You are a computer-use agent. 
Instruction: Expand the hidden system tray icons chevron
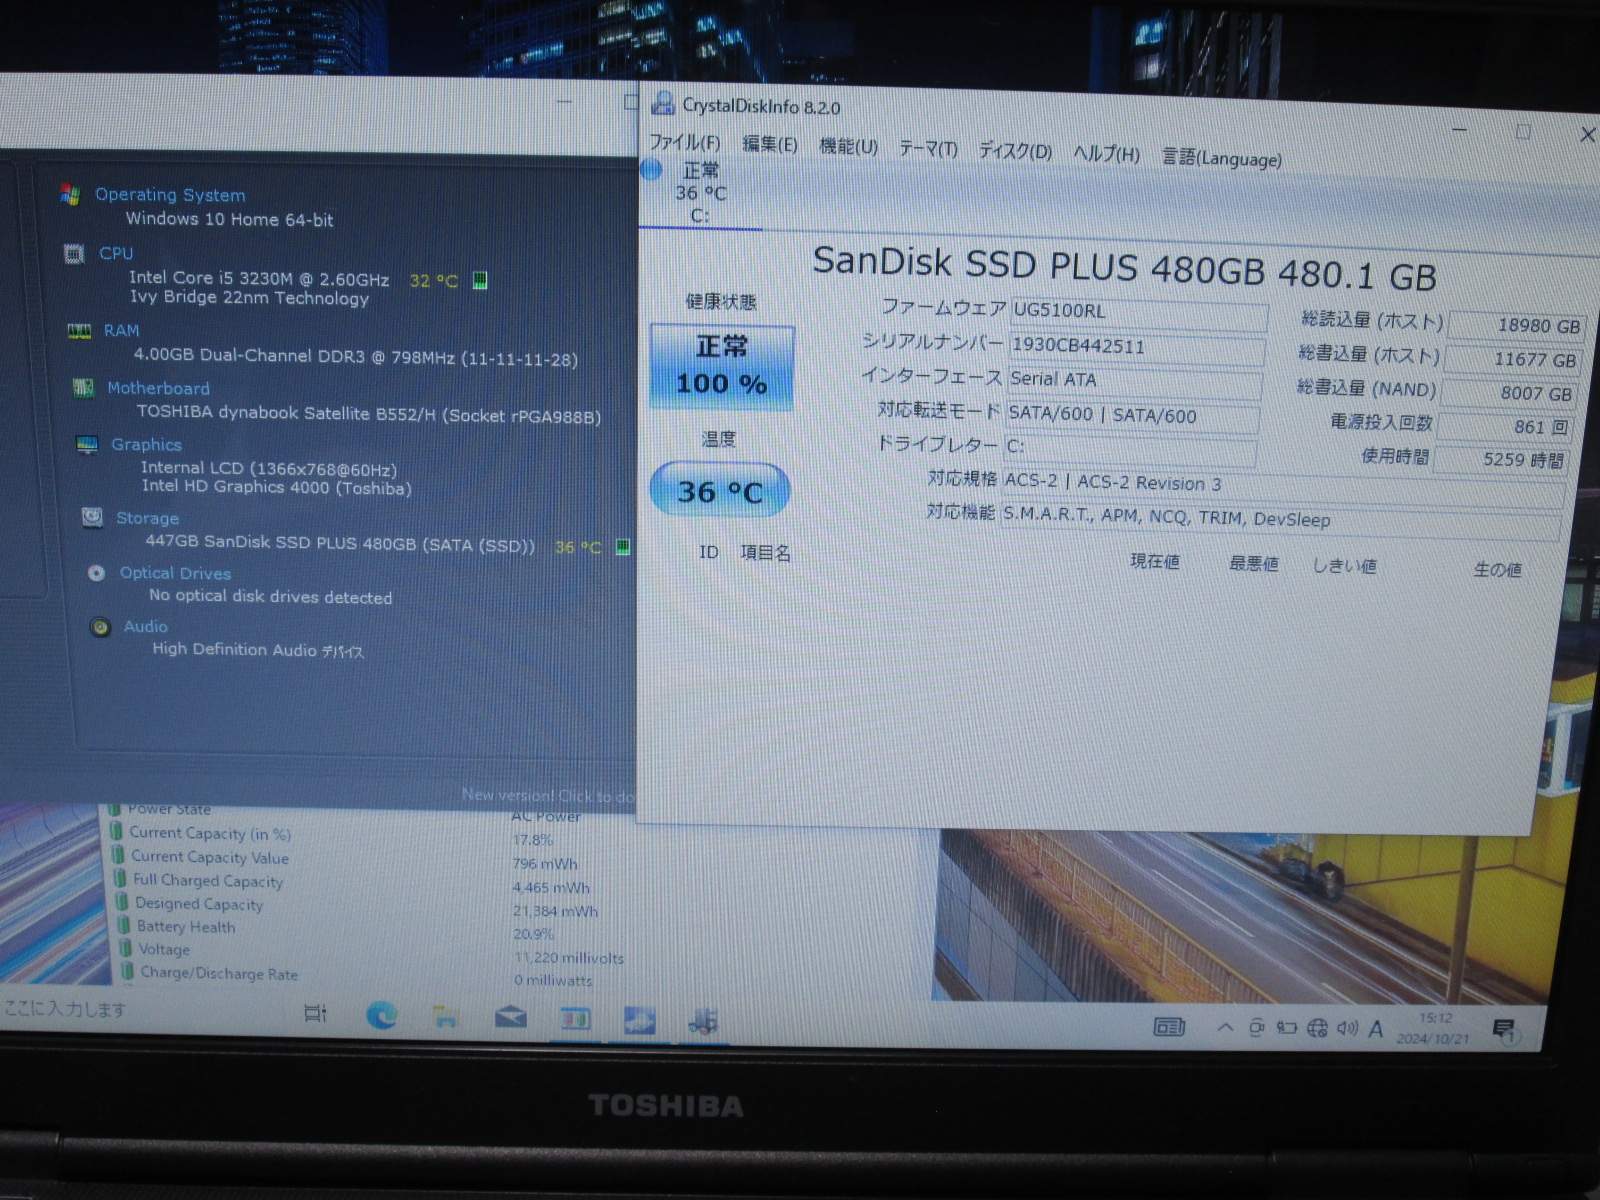click(x=1225, y=1027)
